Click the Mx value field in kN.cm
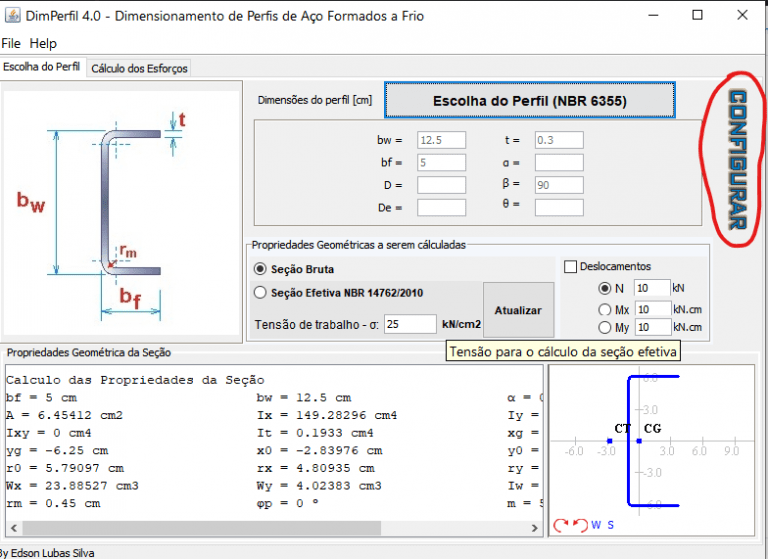Image resolution: width=768 pixels, height=559 pixels. click(x=653, y=309)
